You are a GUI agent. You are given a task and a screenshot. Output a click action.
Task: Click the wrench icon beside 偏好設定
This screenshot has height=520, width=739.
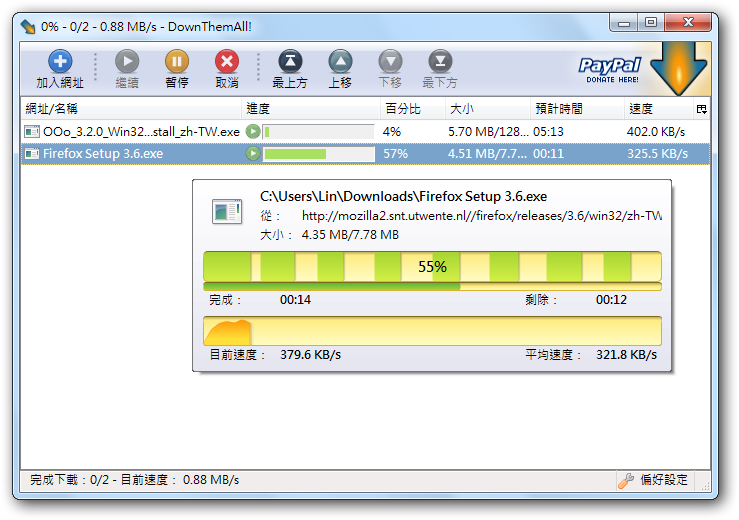point(626,480)
